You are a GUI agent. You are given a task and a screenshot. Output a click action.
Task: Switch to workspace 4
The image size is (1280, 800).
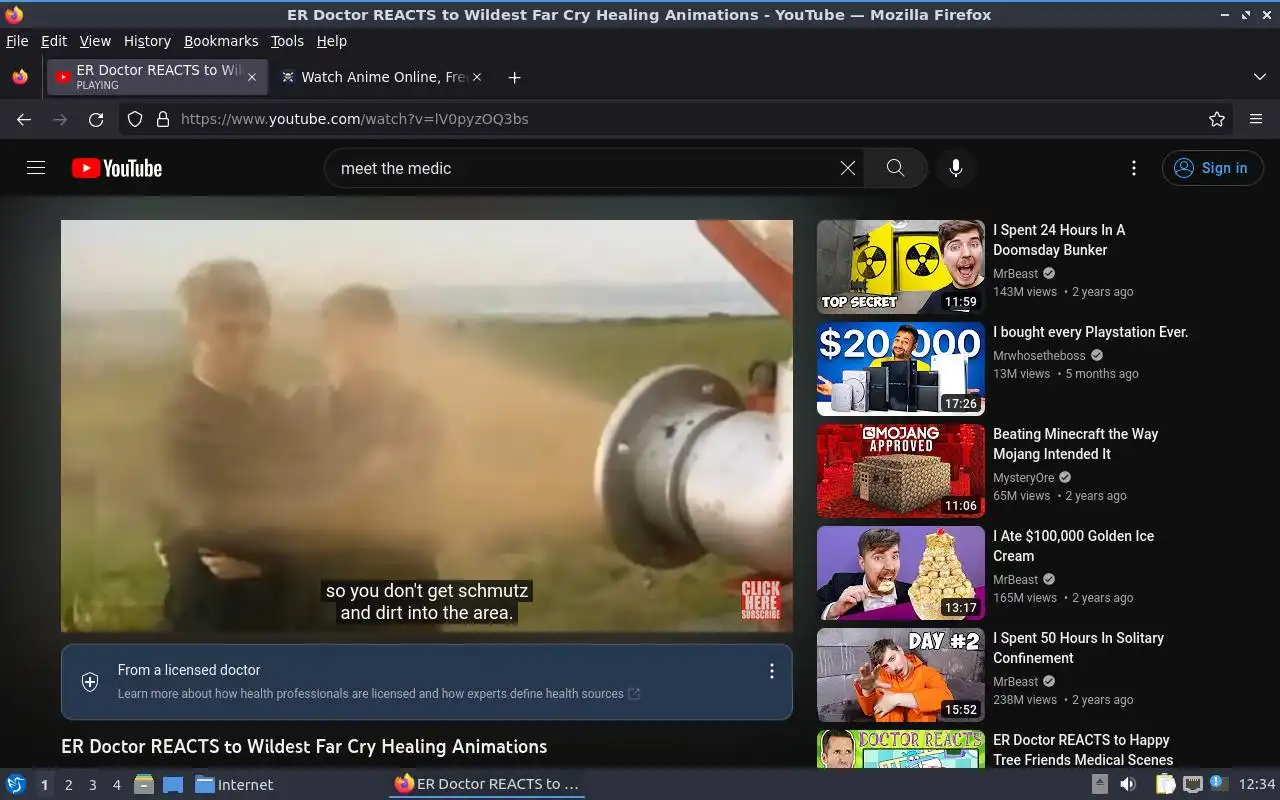coord(116,785)
